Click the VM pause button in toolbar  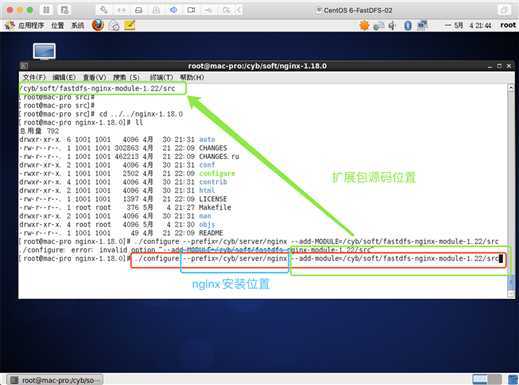click(46, 10)
